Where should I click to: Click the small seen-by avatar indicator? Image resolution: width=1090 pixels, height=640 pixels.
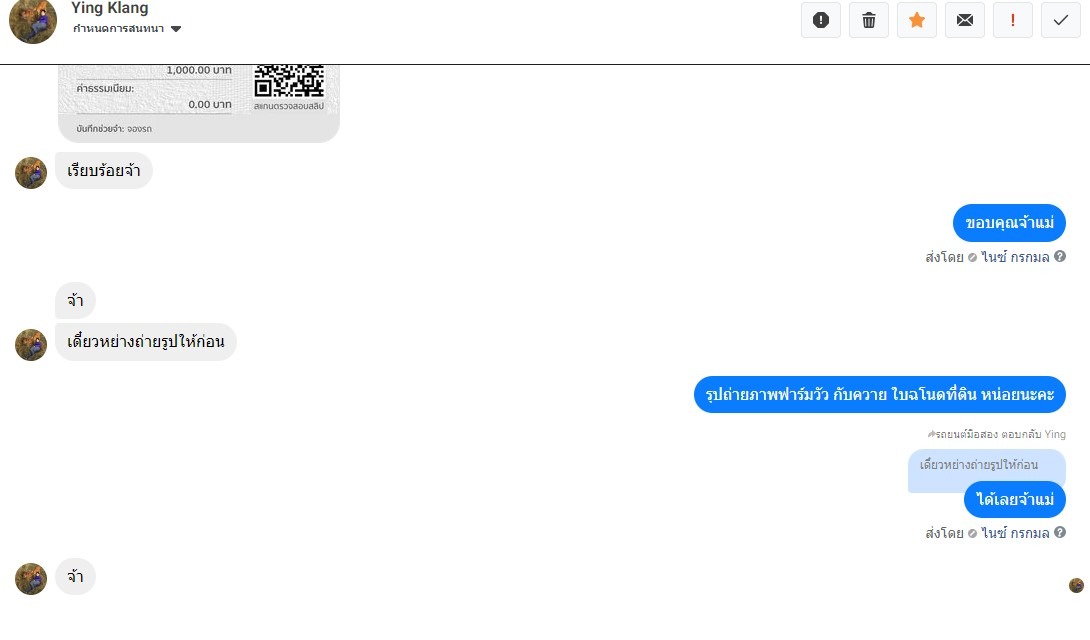point(1076,586)
